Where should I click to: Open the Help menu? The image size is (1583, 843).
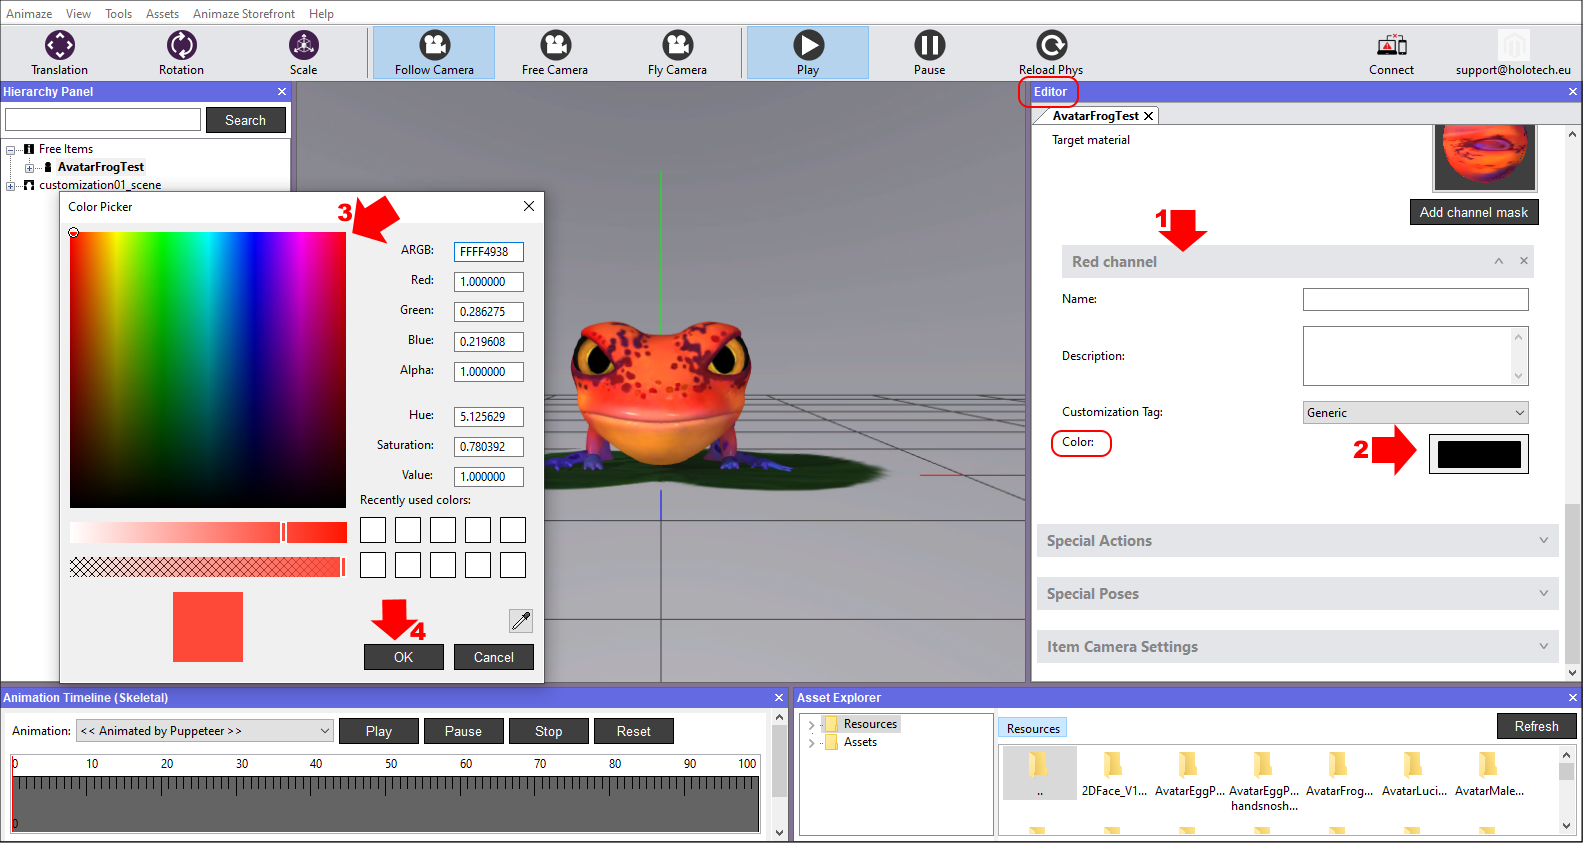coord(321,14)
